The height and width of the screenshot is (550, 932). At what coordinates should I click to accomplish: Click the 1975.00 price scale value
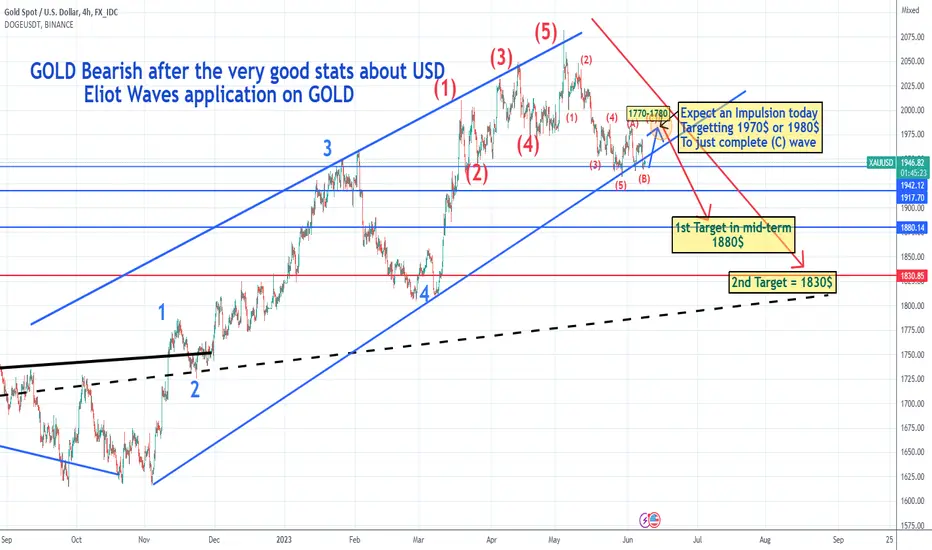(x=912, y=134)
